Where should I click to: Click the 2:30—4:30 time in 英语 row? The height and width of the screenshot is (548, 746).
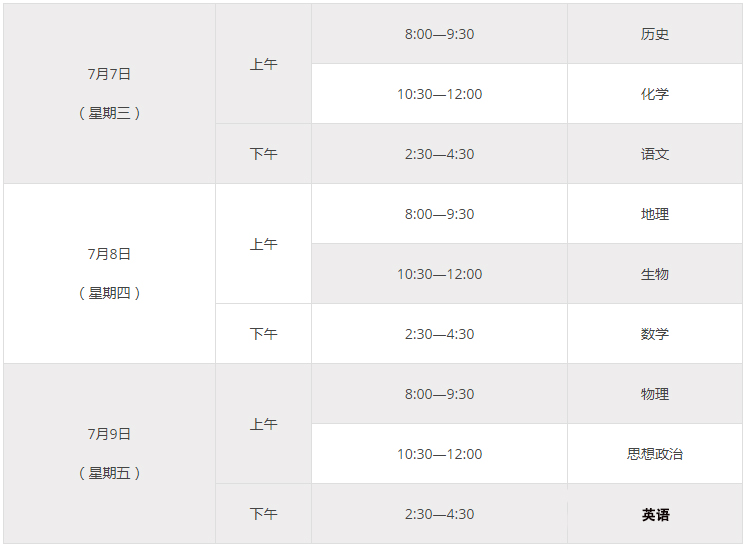tap(439, 514)
